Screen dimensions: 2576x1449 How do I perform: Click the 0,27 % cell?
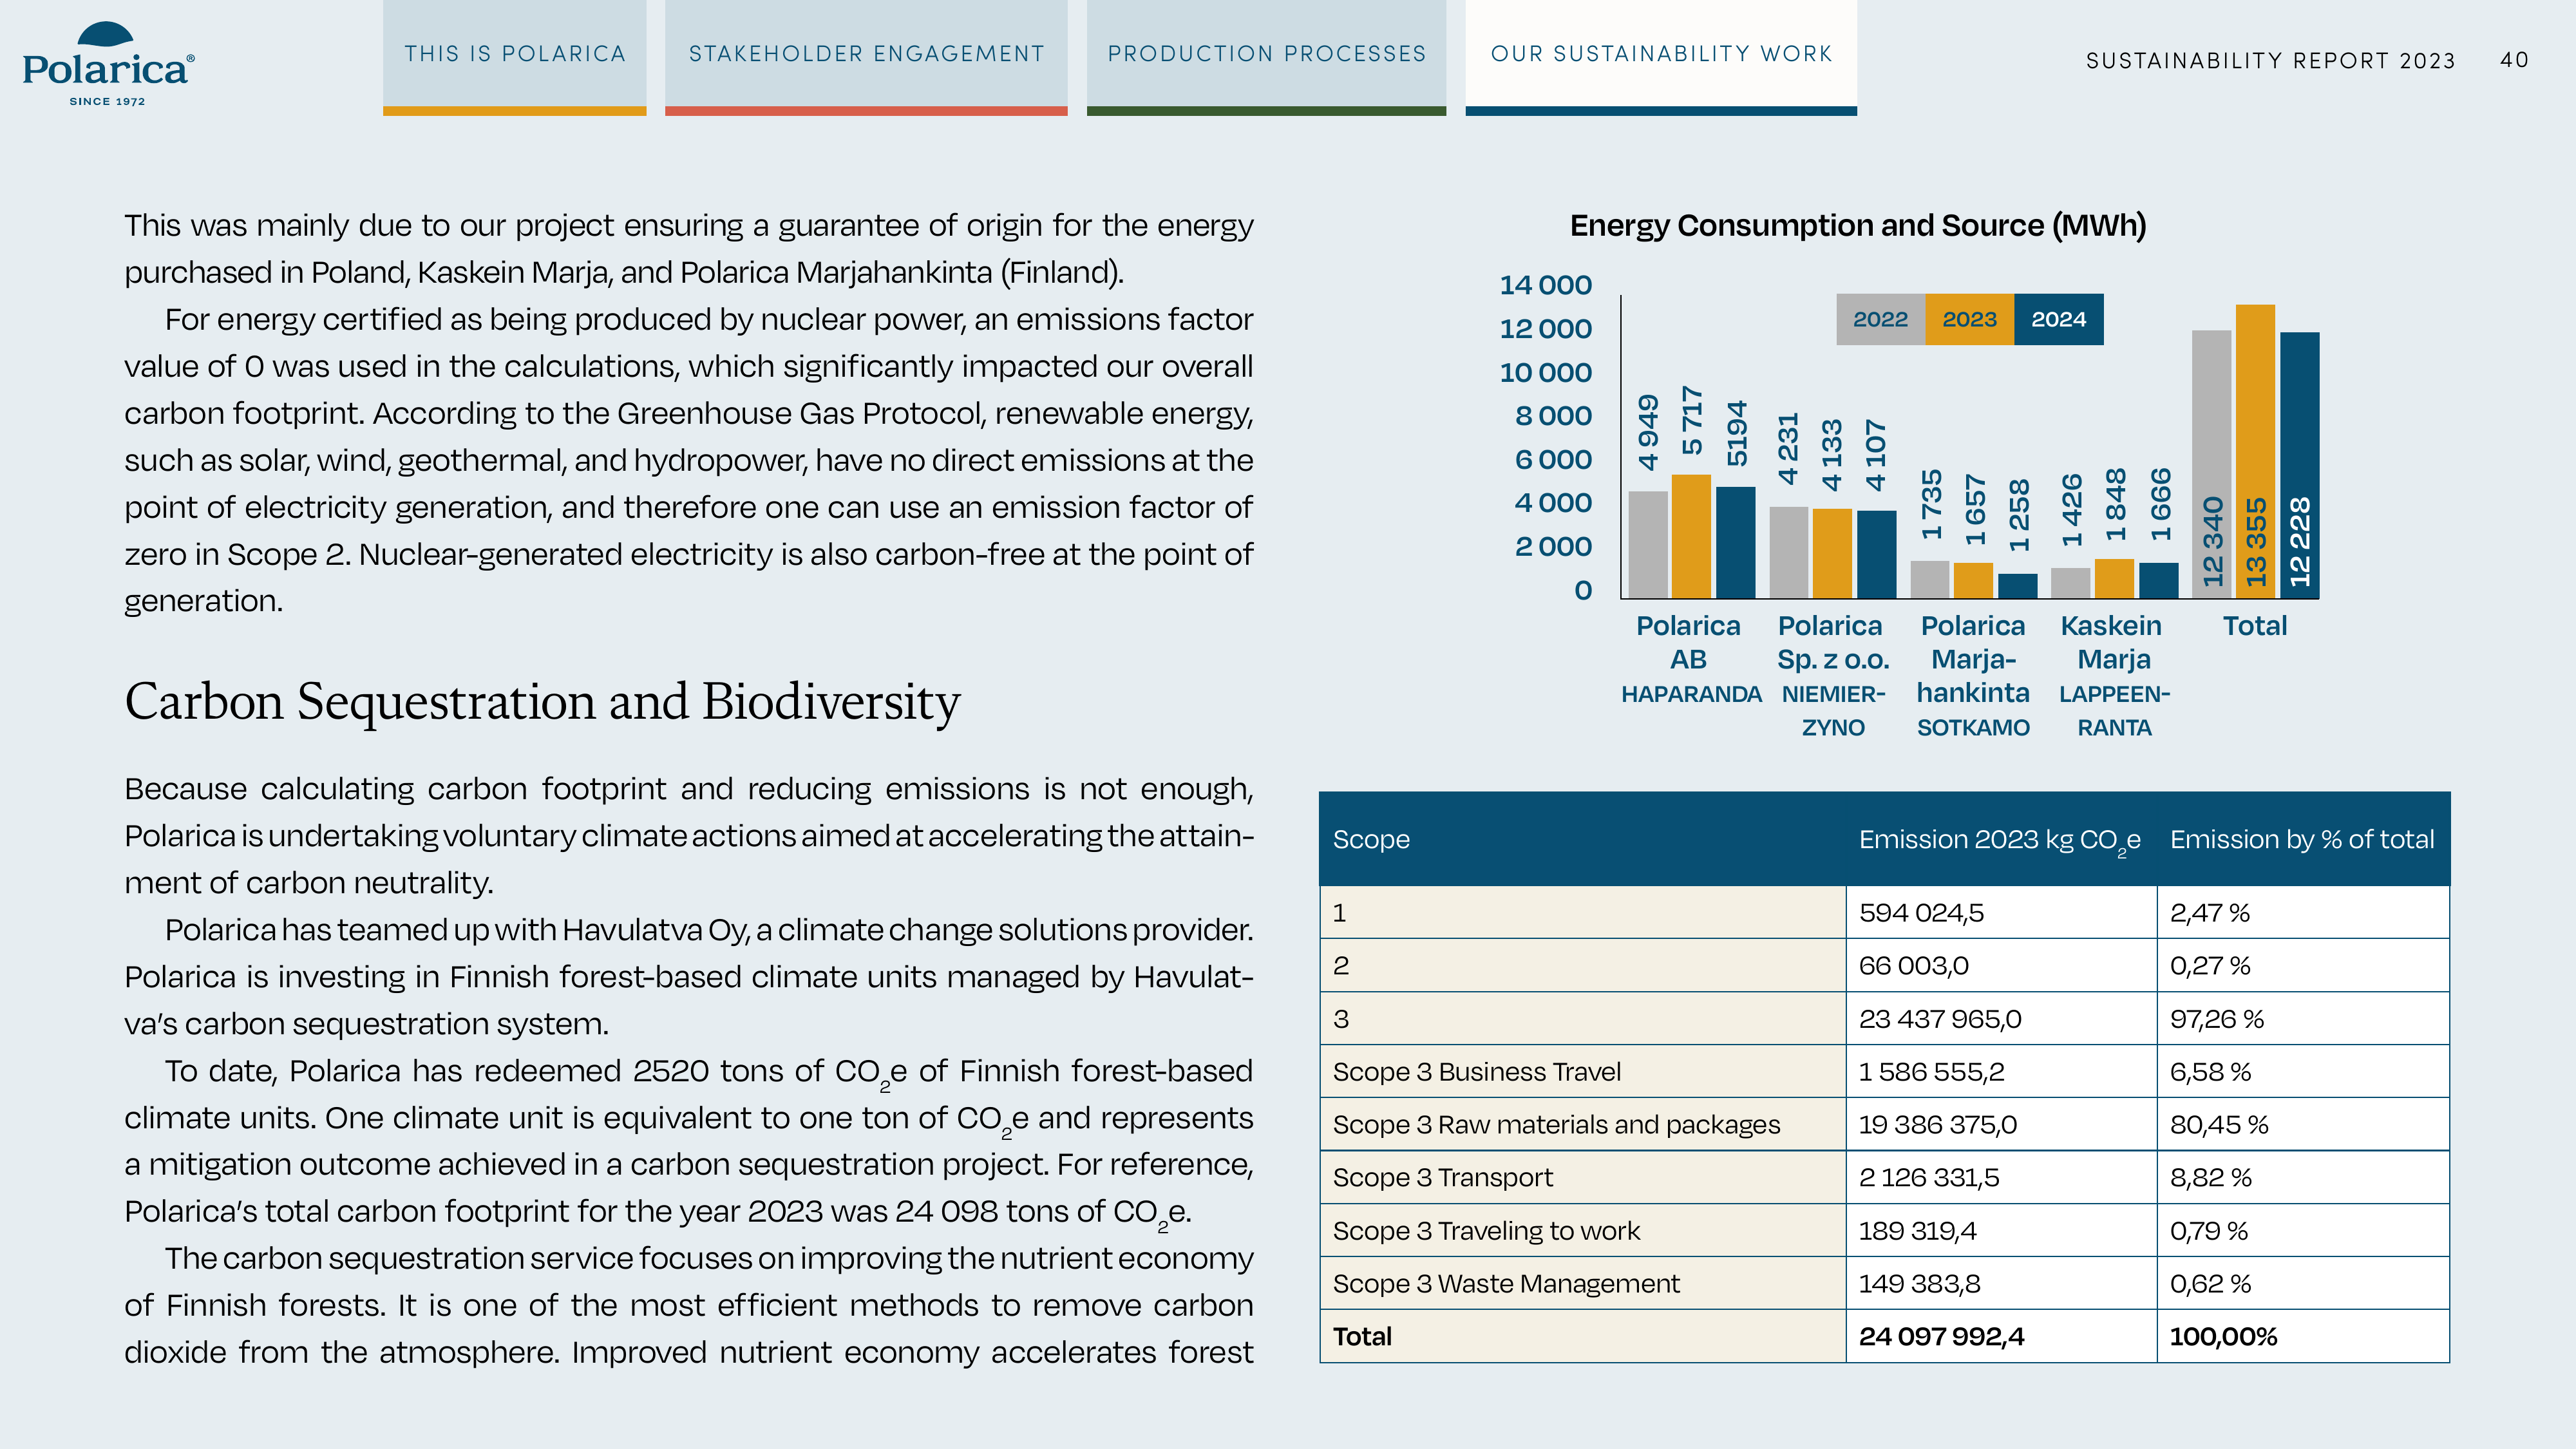[x=2303, y=965]
